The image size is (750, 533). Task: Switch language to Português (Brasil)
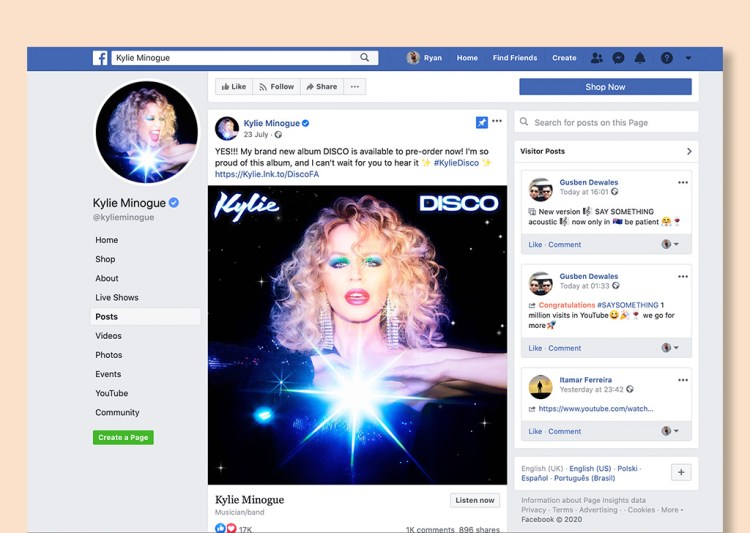(585, 478)
